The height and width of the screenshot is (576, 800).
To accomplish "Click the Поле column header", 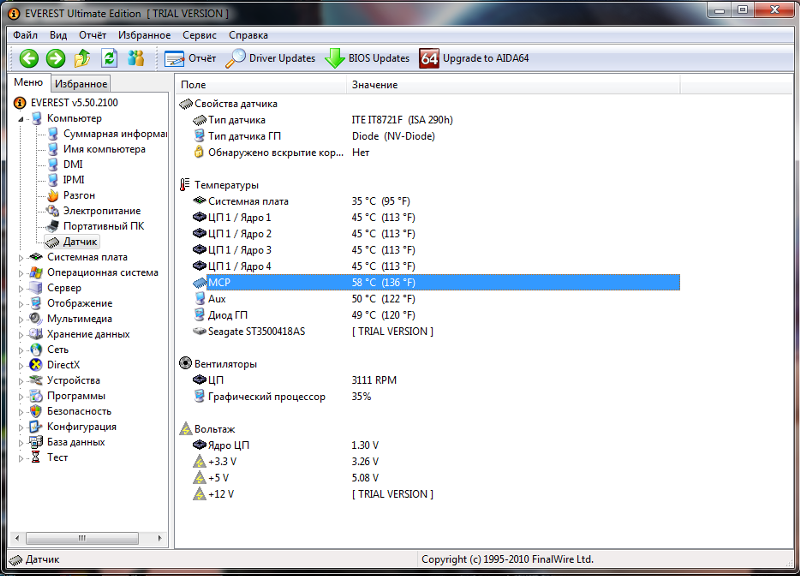I will point(261,85).
